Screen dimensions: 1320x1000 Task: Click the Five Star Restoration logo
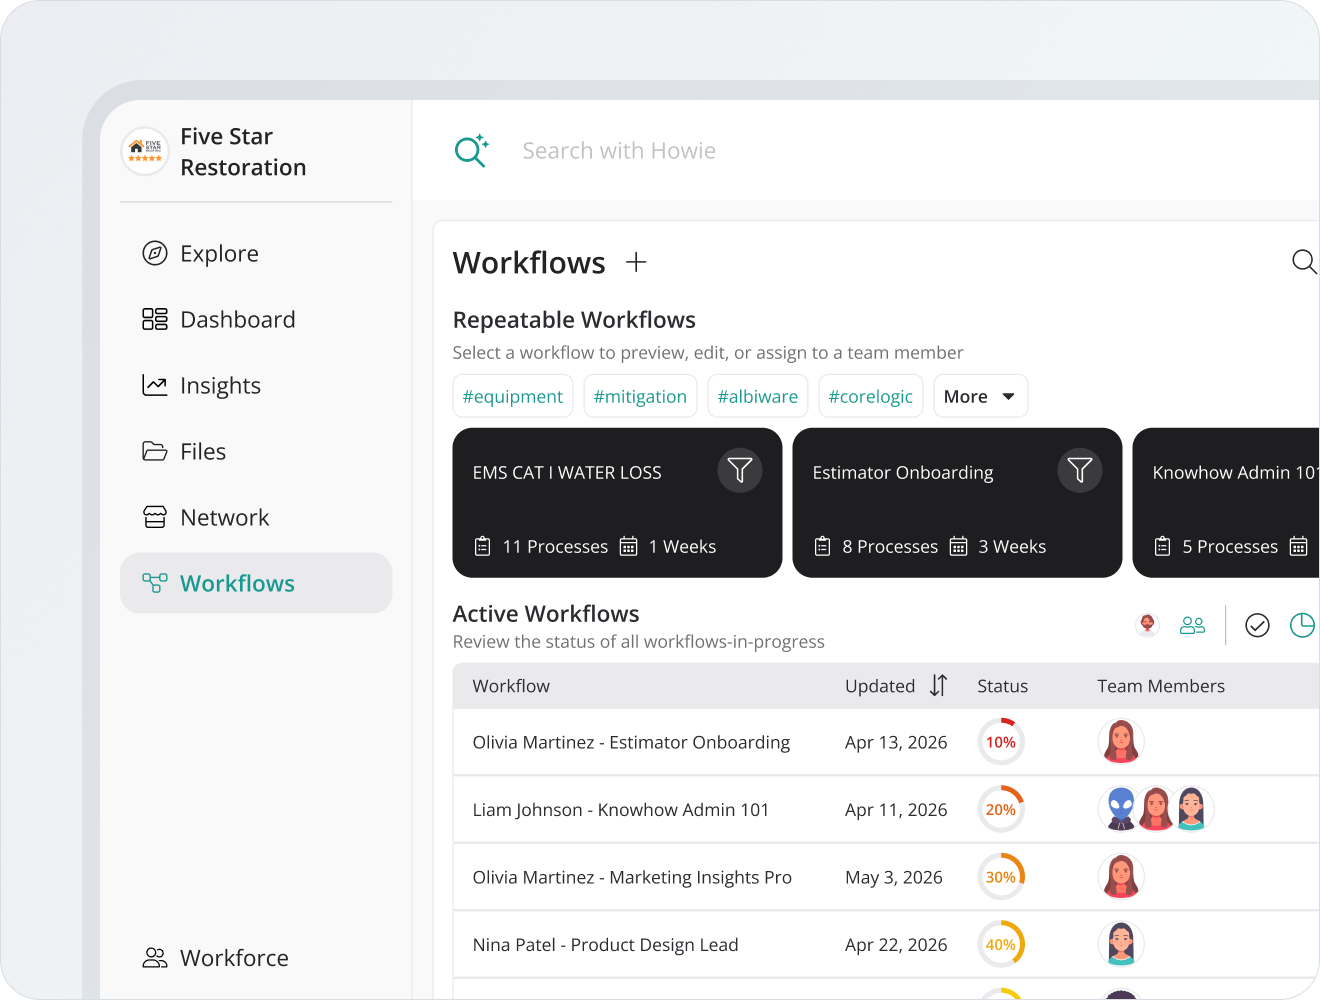(145, 151)
